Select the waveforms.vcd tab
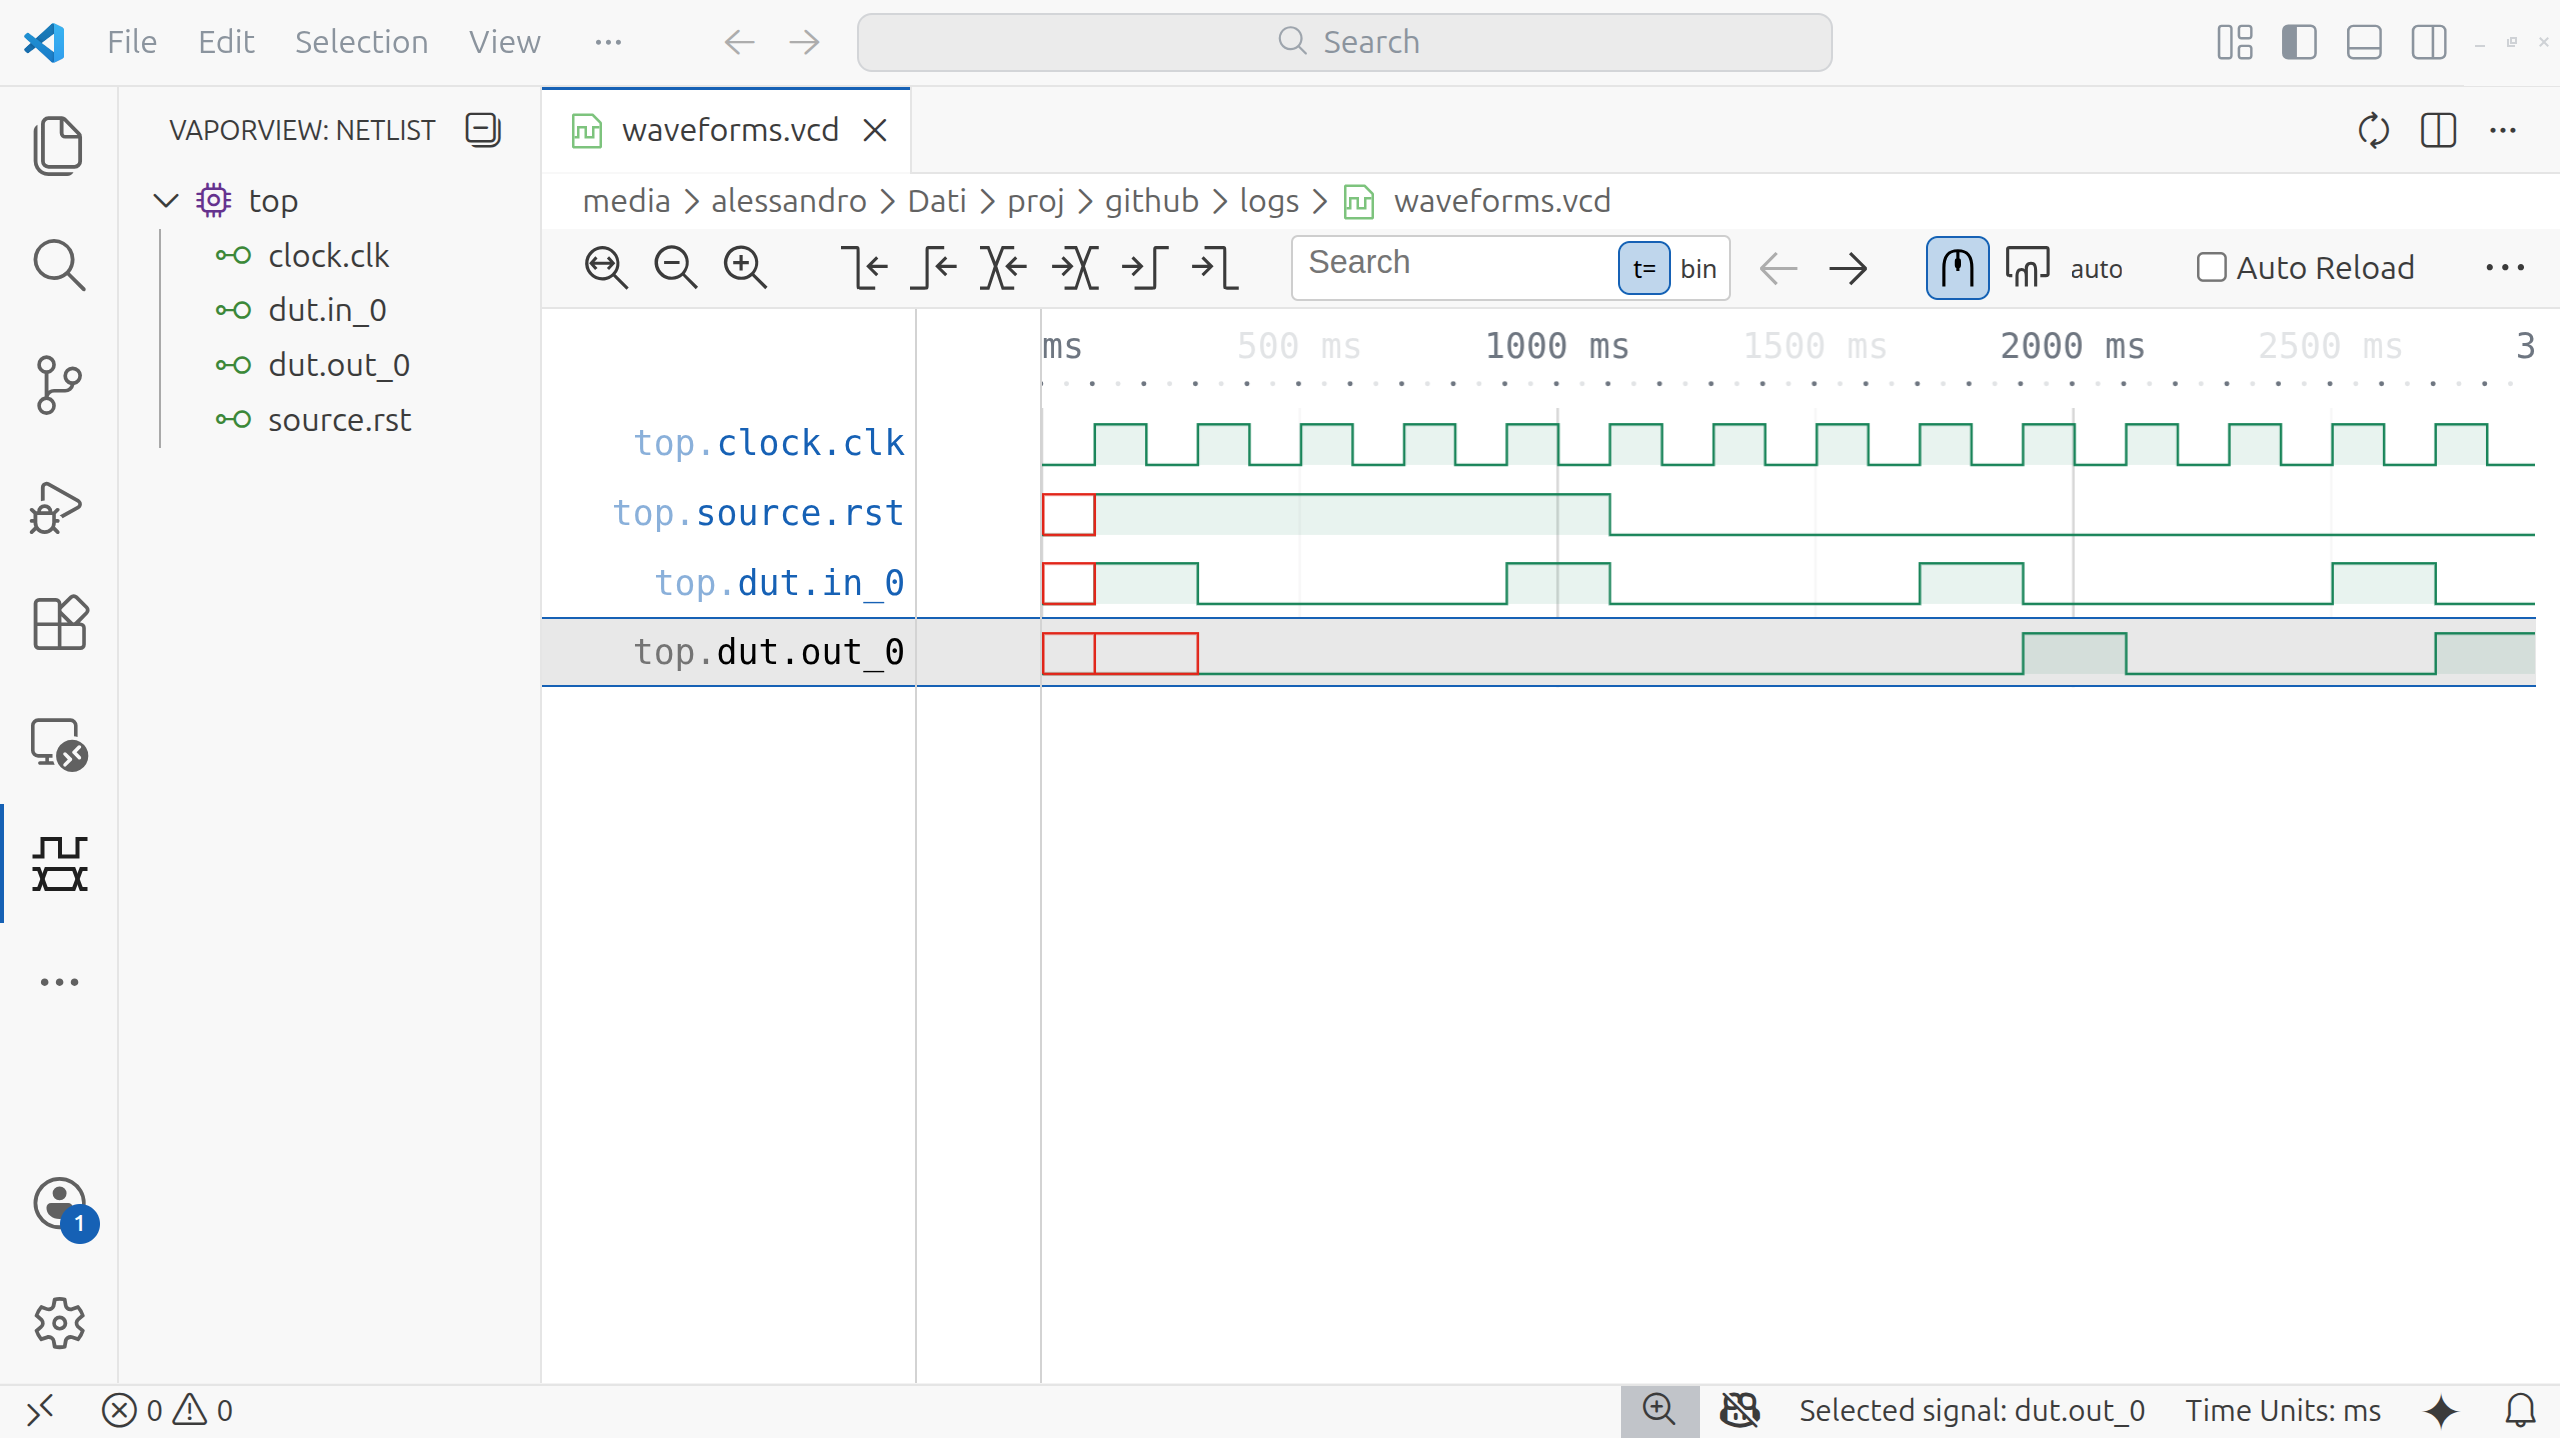 (x=729, y=130)
